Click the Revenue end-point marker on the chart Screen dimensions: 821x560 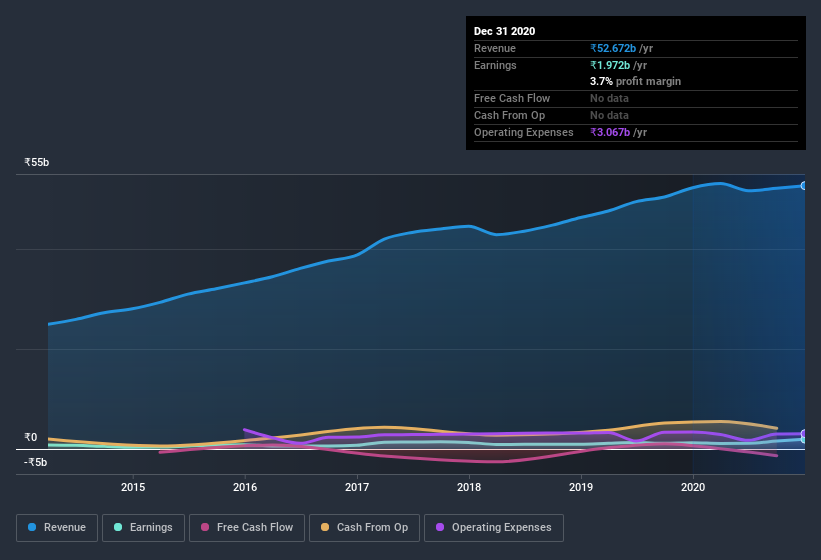click(804, 186)
